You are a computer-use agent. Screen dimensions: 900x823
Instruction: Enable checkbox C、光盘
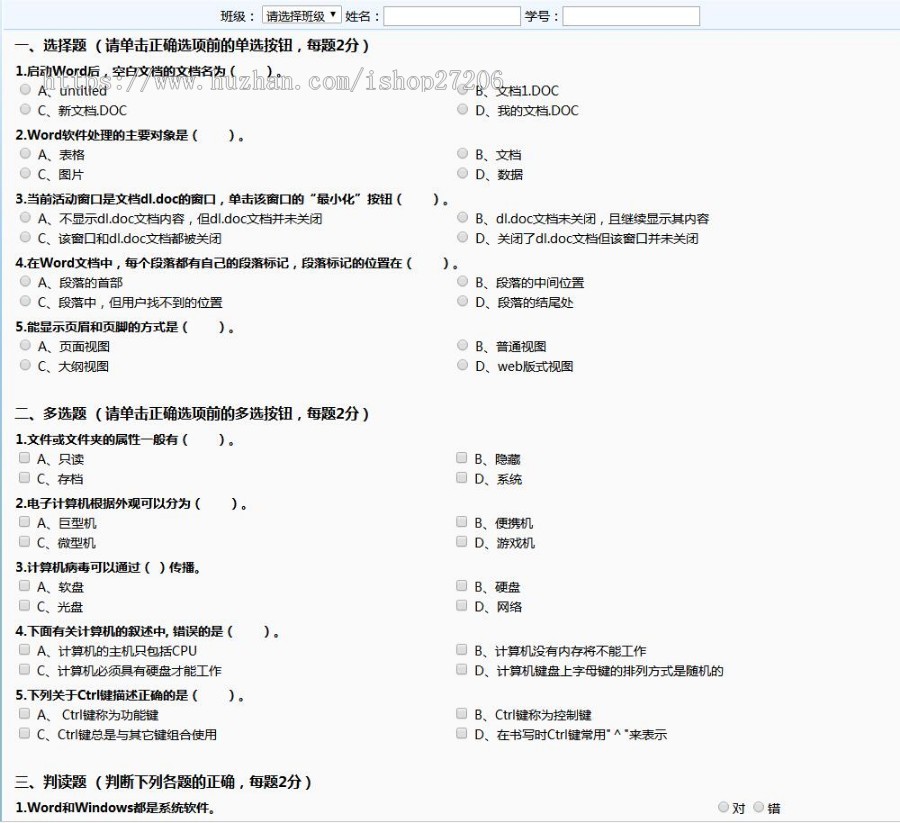coord(24,605)
